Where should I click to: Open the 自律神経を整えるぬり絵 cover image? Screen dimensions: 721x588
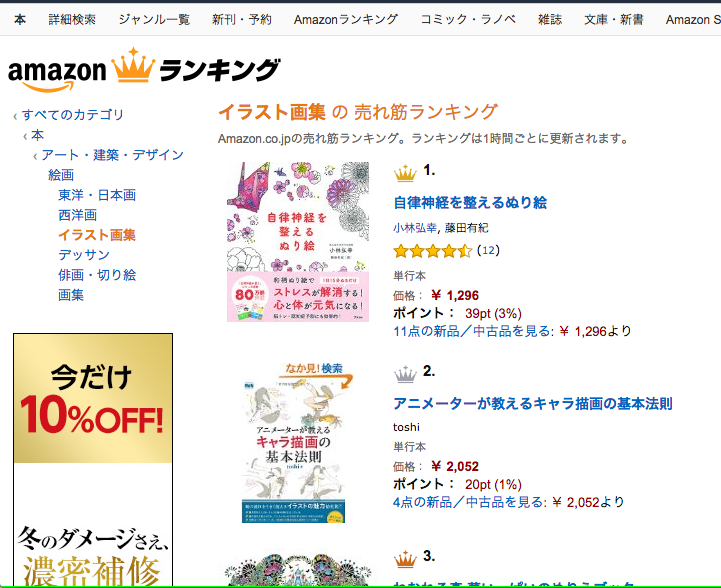(298, 242)
